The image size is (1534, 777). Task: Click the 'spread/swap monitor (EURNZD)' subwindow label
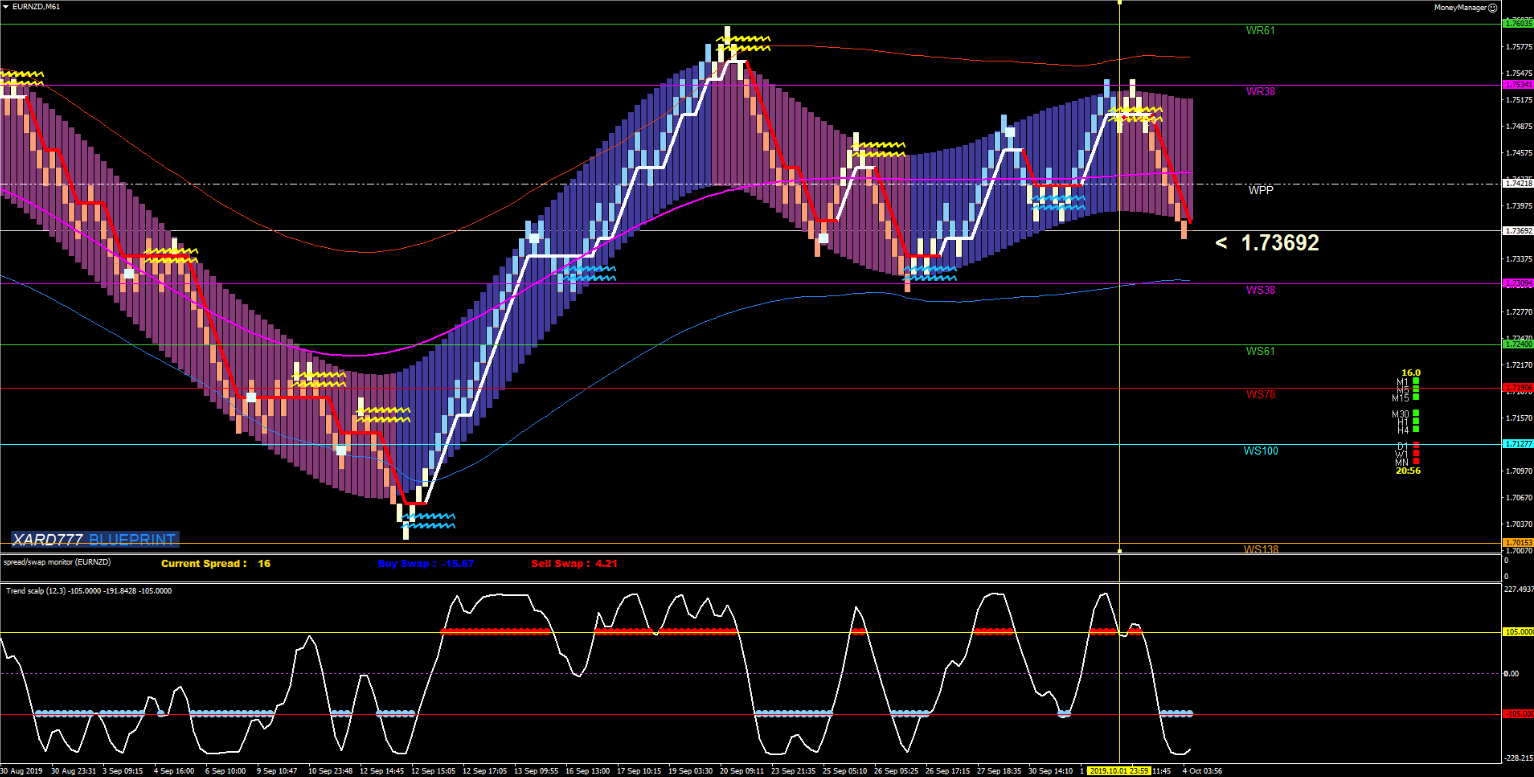(x=58, y=562)
